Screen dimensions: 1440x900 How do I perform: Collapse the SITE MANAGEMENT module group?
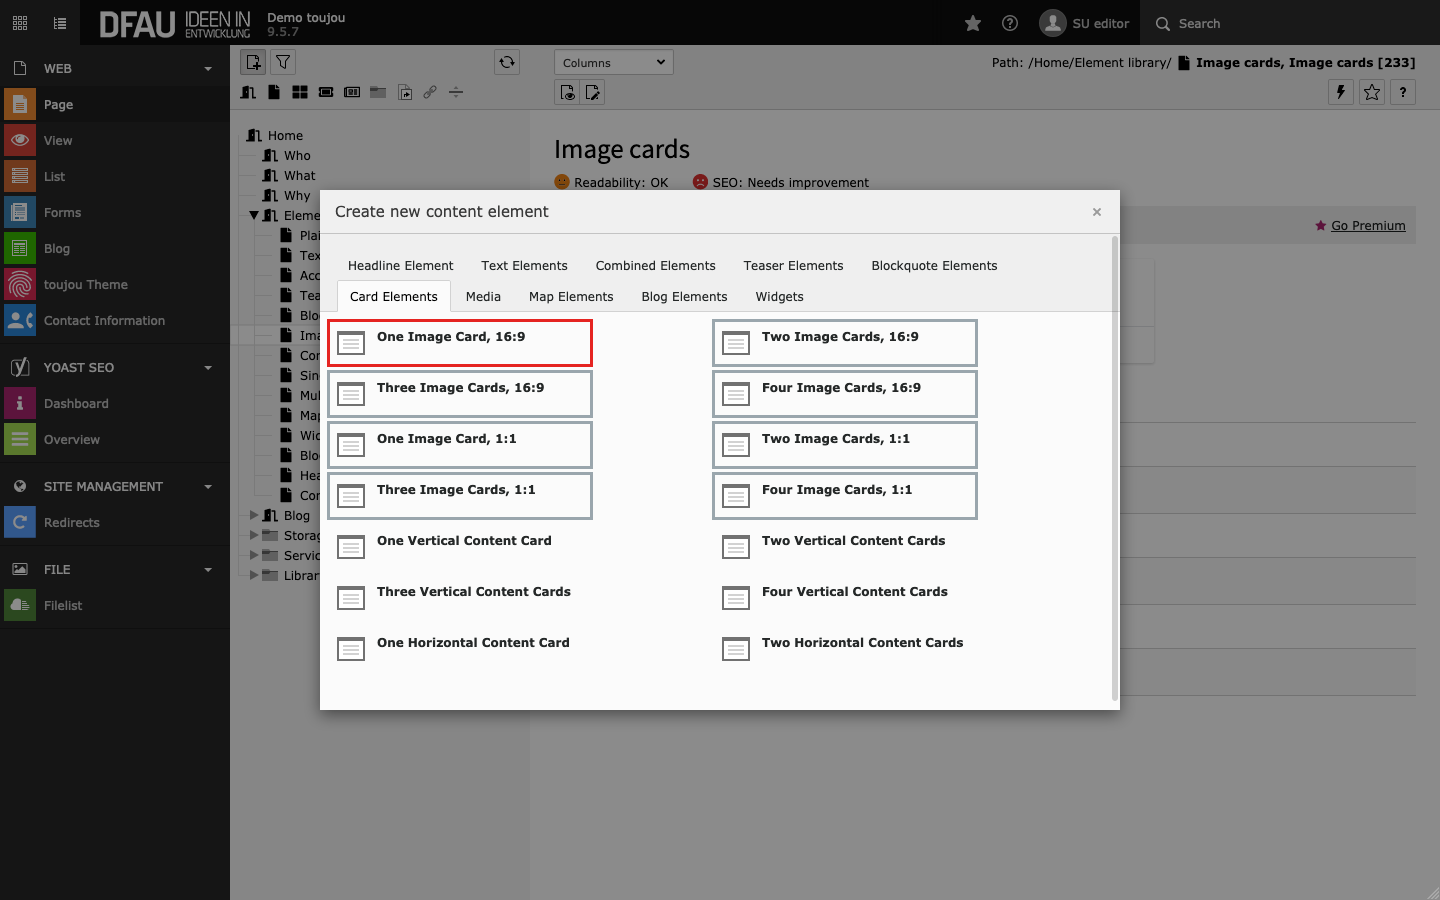(208, 487)
